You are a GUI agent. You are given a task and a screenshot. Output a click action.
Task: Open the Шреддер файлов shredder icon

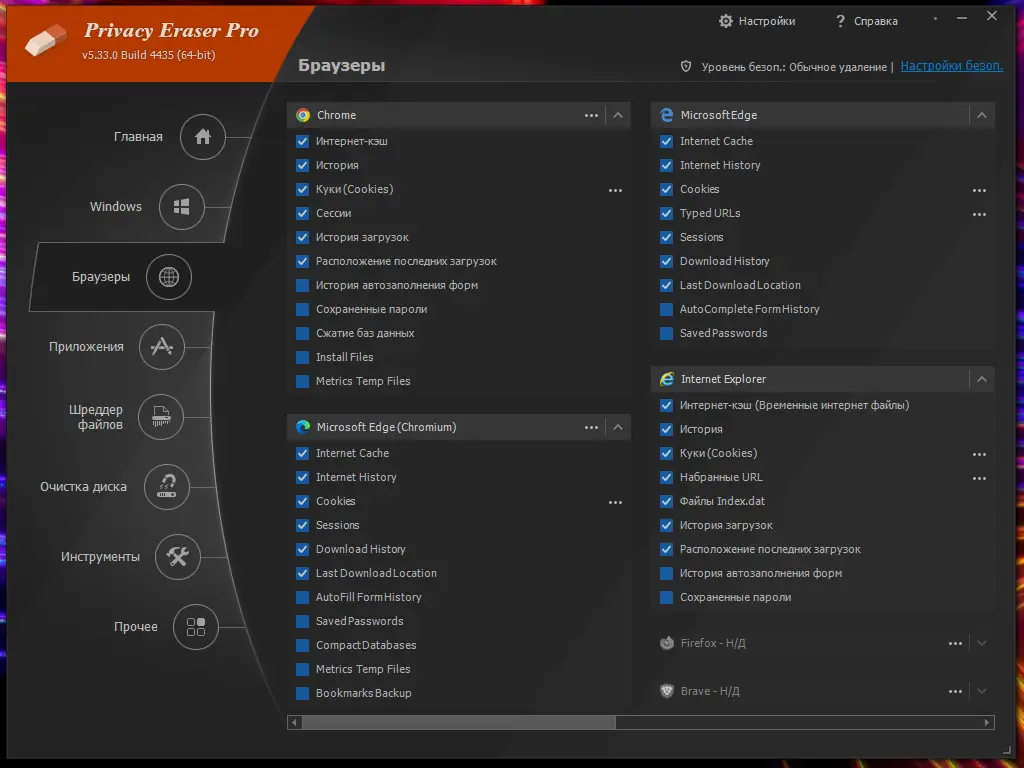(x=161, y=417)
